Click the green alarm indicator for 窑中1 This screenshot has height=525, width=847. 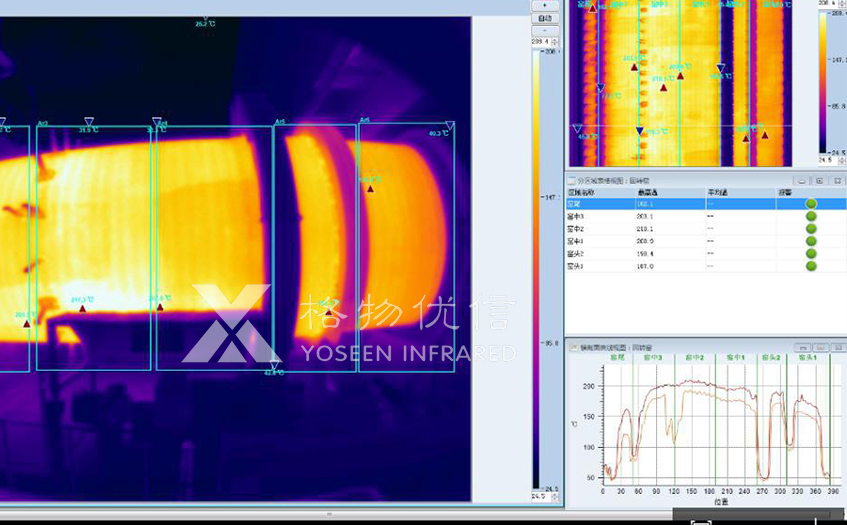(x=811, y=241)
